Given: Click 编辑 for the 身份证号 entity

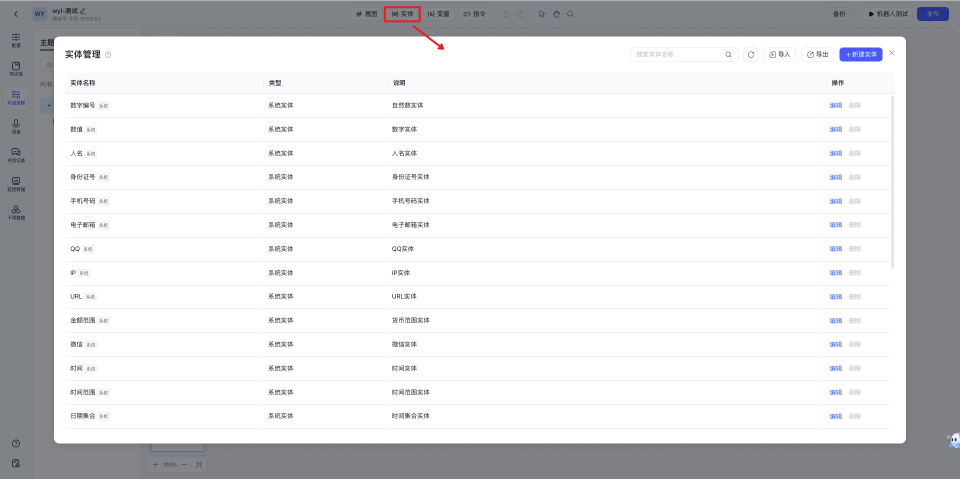Looking at the screenshot, I should [x=836, y=177].
